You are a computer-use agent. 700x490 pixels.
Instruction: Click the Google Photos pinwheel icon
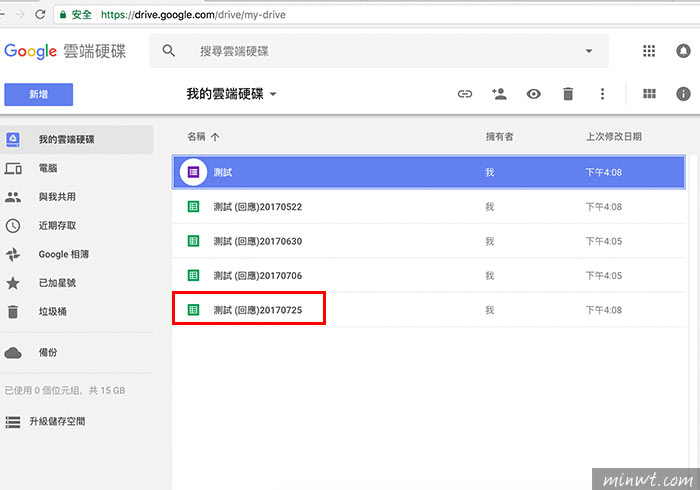coord(13,254)
